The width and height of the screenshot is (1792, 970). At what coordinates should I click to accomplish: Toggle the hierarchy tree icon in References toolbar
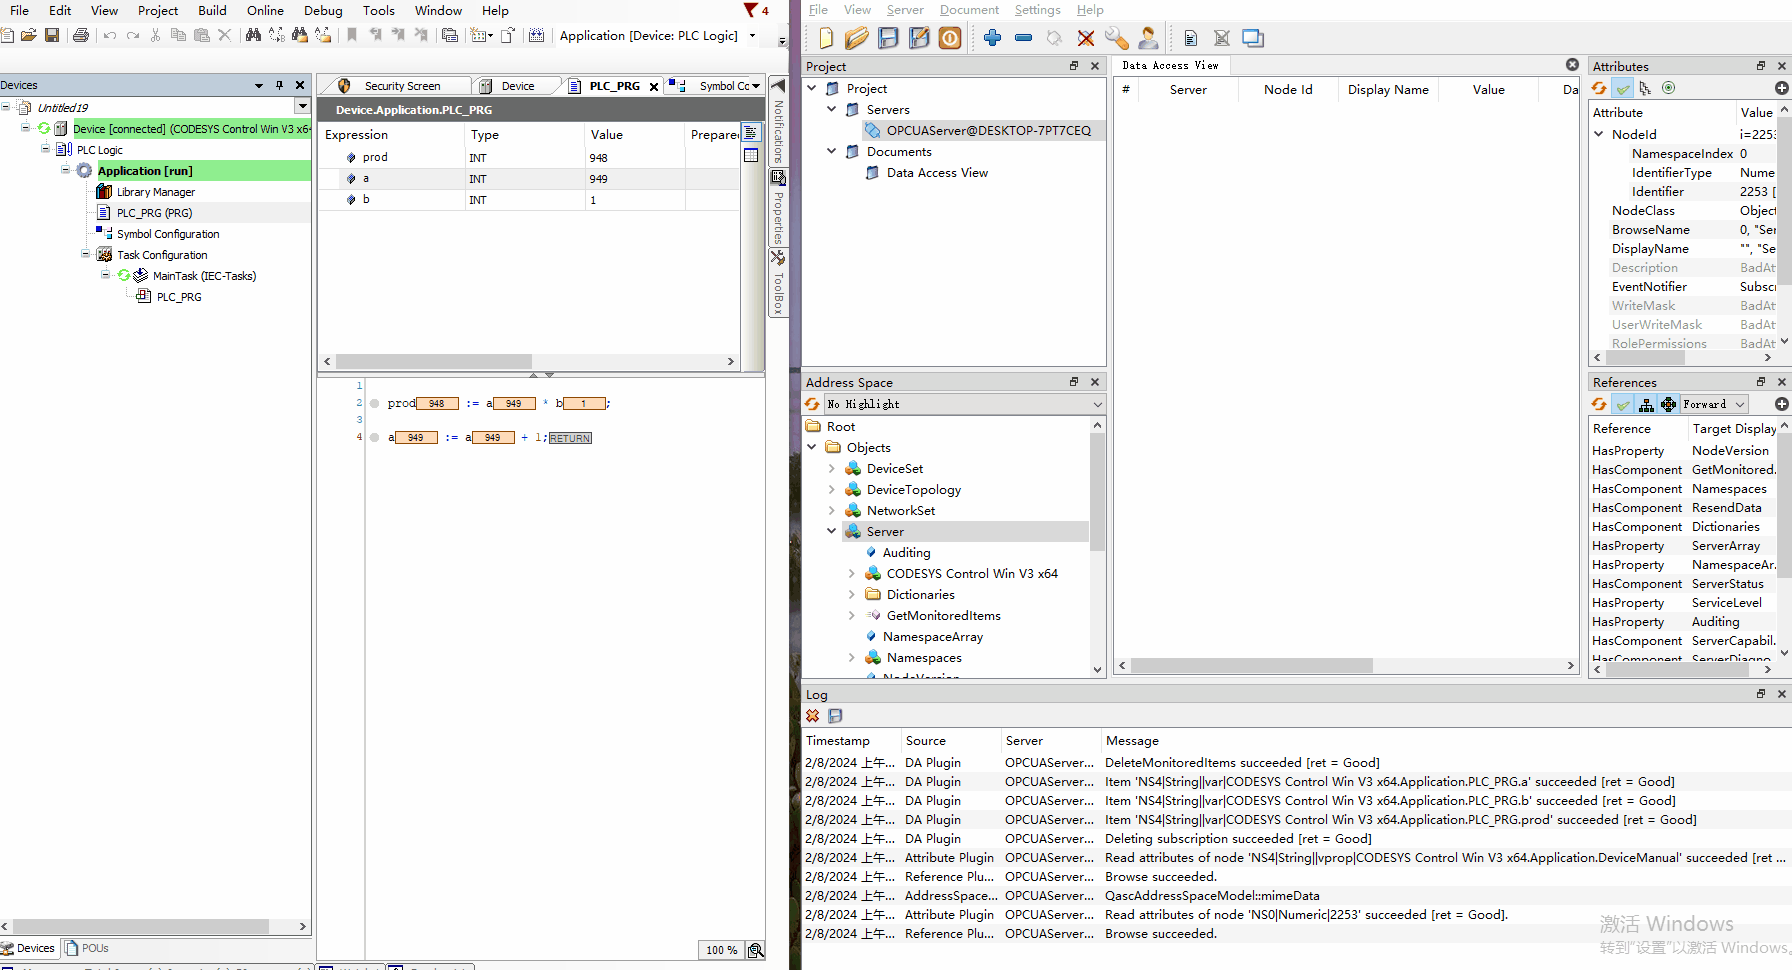pyautogui.click(x=1646, y=404)
